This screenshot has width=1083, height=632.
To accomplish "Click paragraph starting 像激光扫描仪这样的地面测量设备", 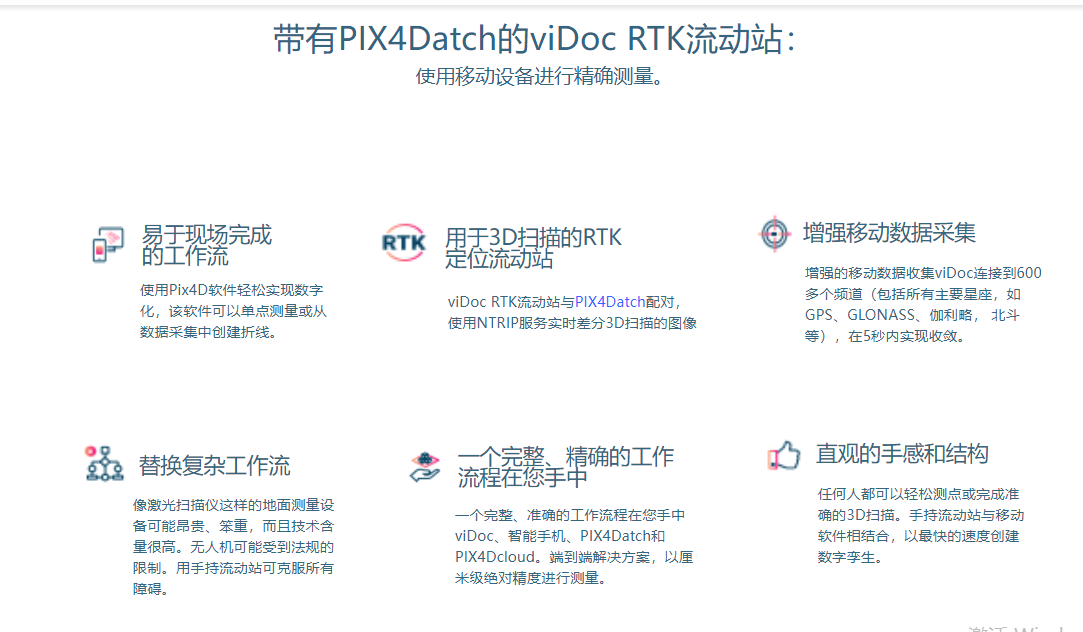I will 233,547.
